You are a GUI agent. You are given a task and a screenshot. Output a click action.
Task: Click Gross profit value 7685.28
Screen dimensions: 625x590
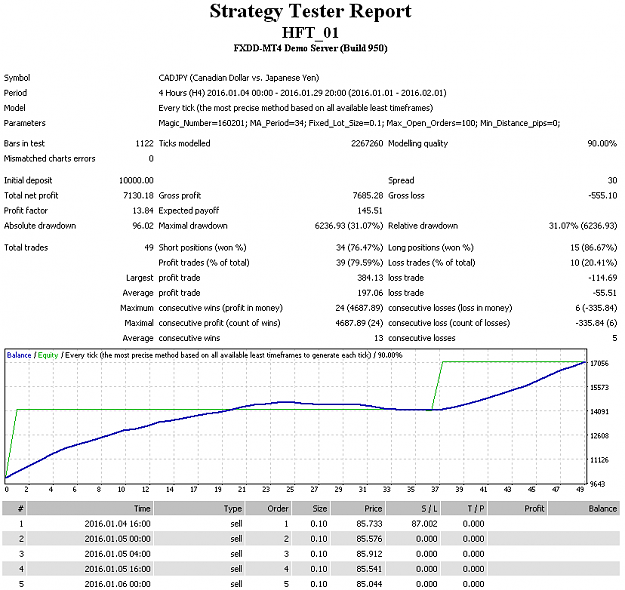[368, 196]
